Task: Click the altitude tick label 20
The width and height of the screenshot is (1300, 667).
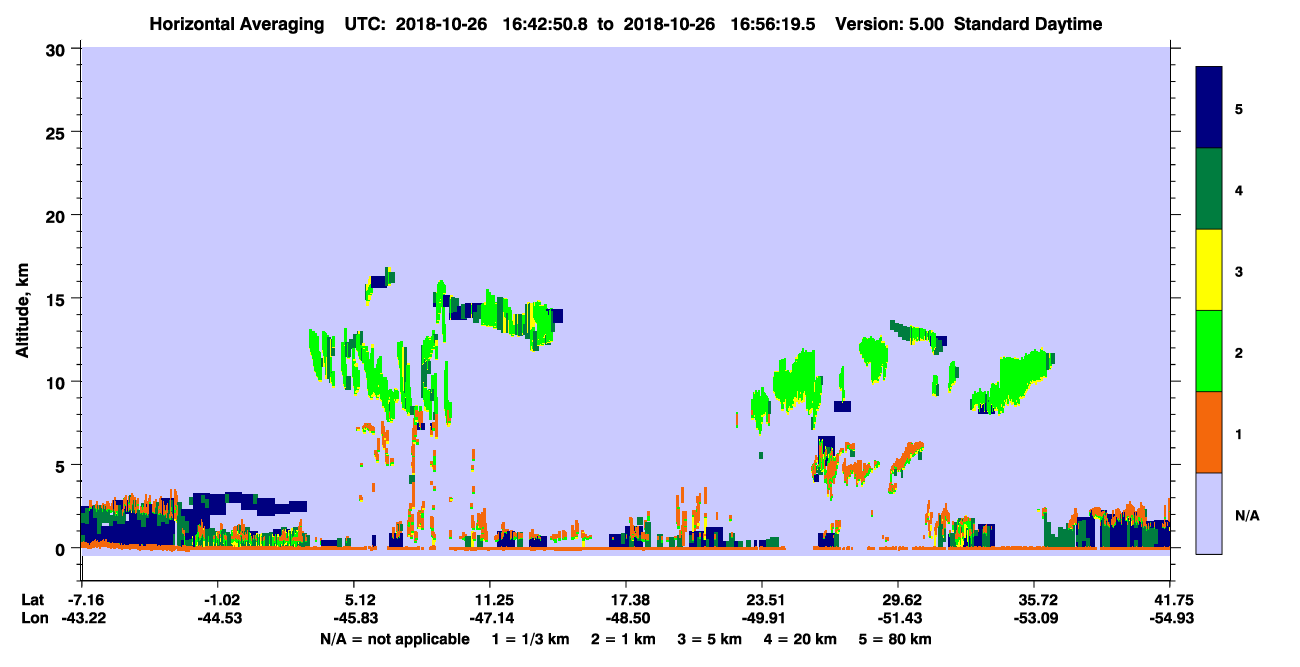Action: point(57,216)
